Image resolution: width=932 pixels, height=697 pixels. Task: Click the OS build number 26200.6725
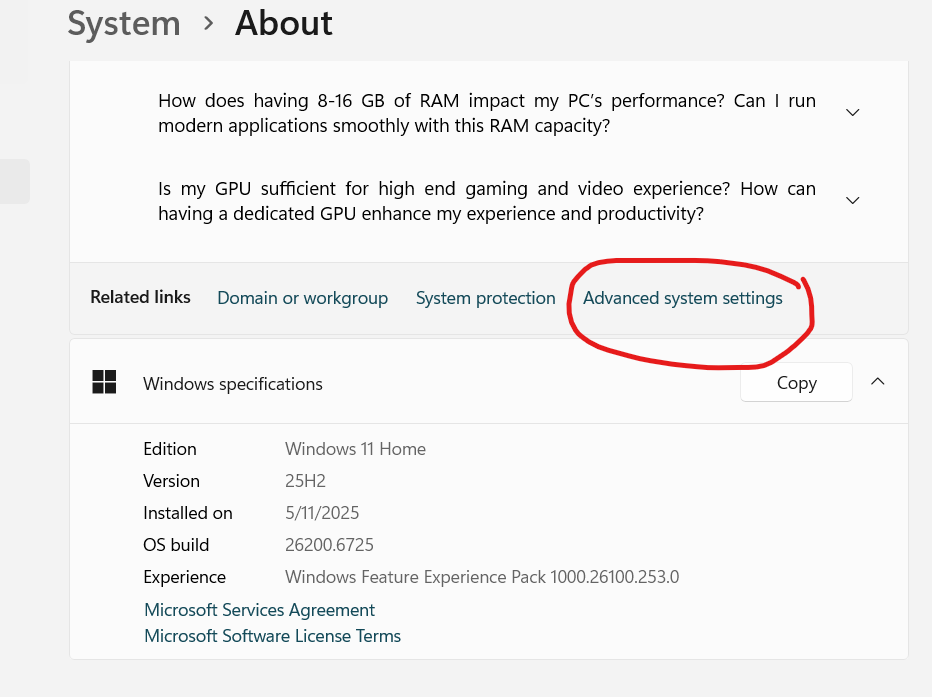tap(329, 544)
